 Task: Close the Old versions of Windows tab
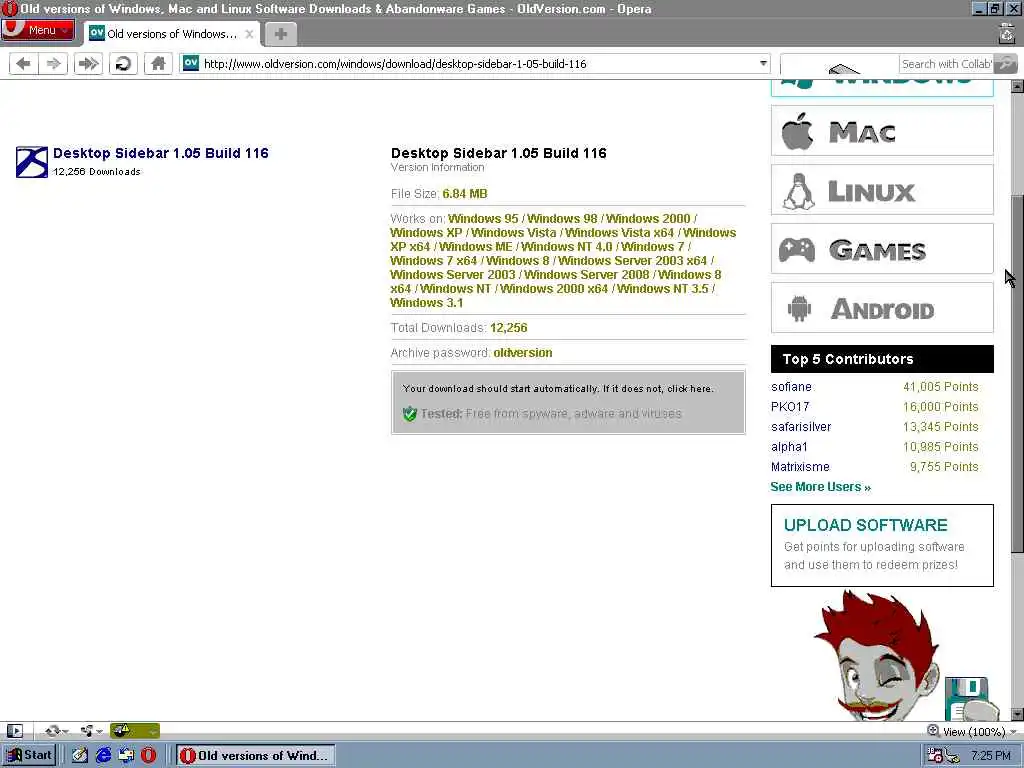point(249,34)
